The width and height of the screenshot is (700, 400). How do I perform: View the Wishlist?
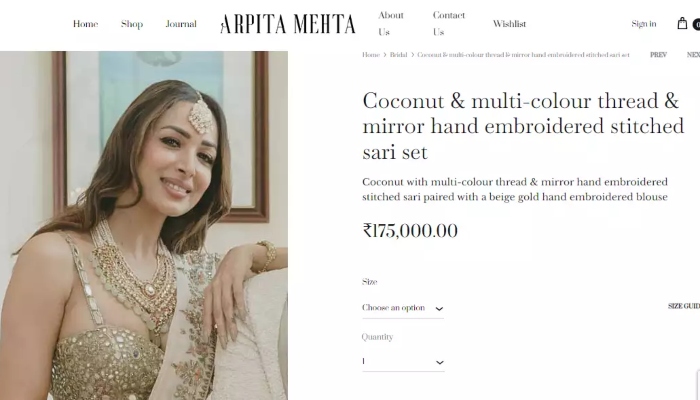pyautogui.click(x=509, y=24)
